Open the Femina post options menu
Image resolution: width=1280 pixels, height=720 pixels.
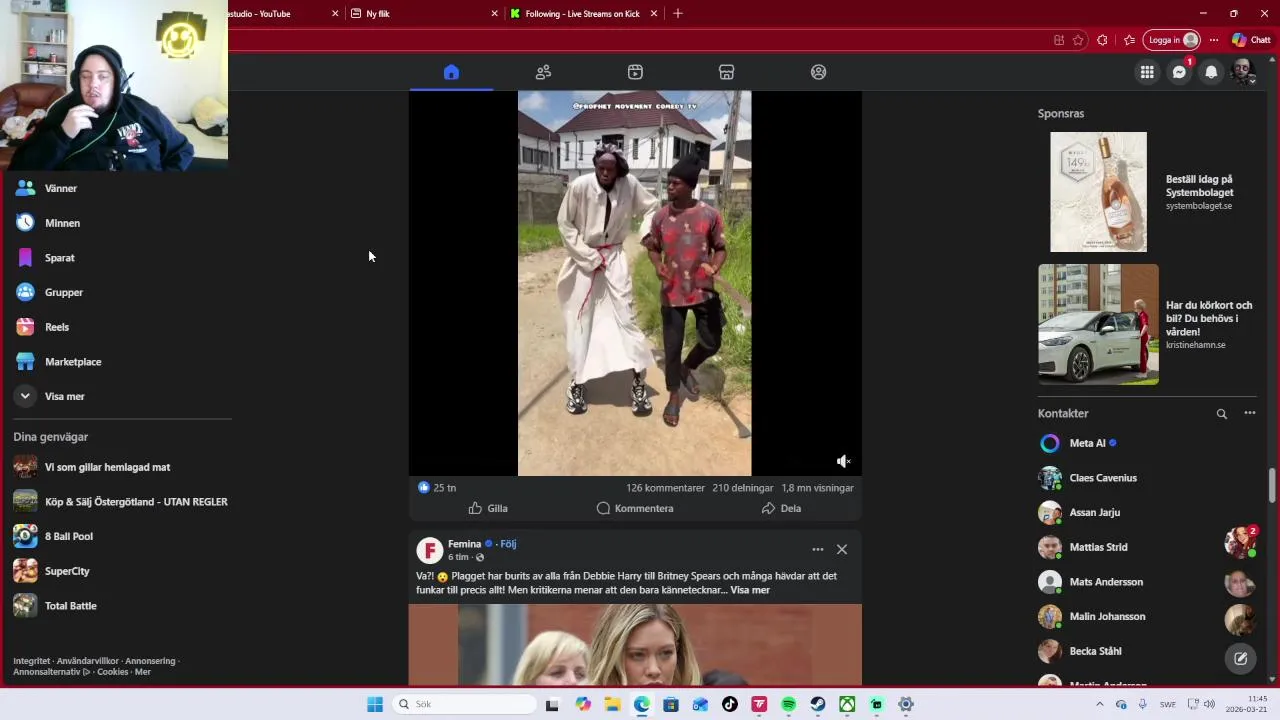818,549
